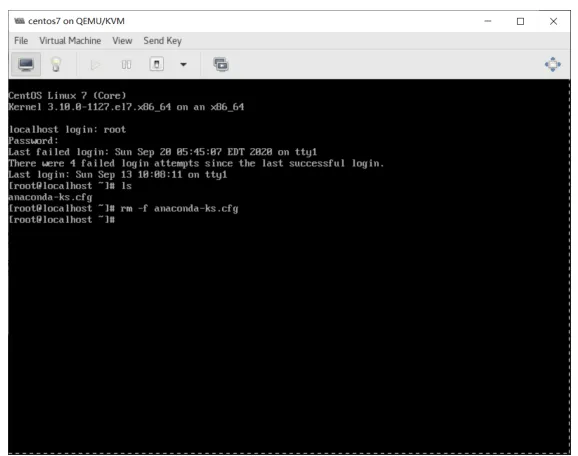
Task: Open the Send Key menu
Action: 163,41
